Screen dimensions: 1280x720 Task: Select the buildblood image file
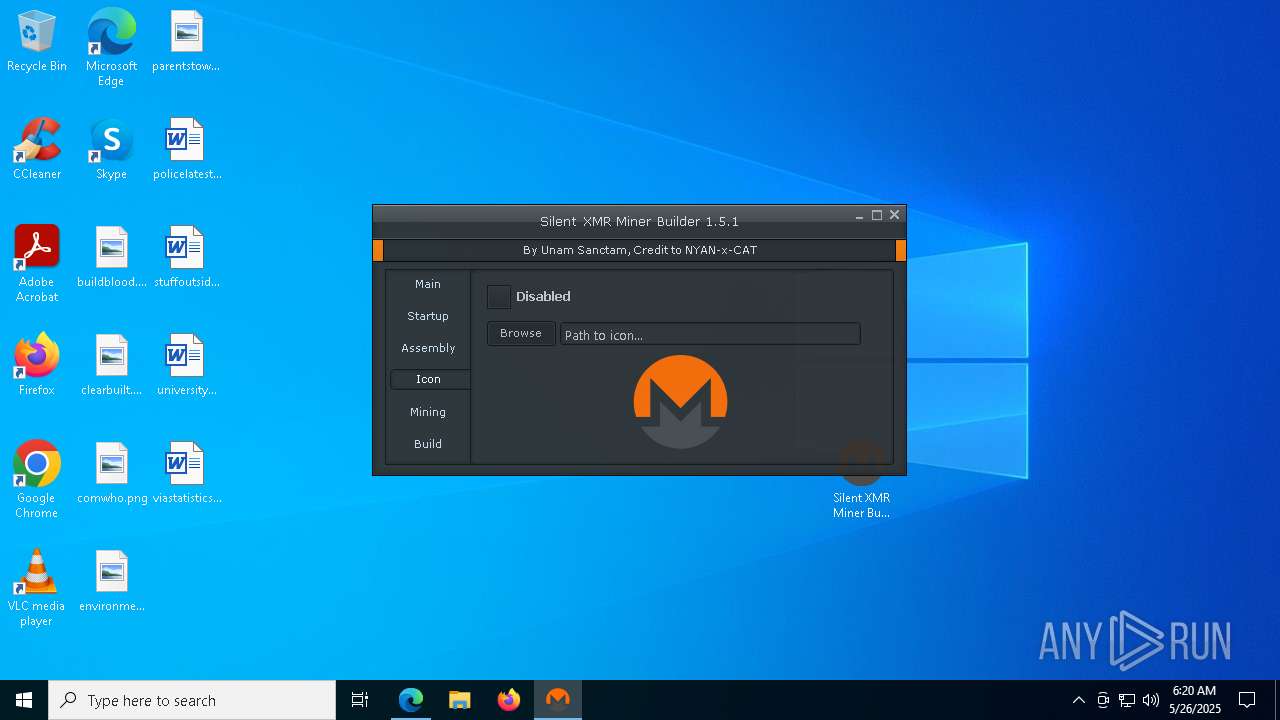click(x=111, y=258)
